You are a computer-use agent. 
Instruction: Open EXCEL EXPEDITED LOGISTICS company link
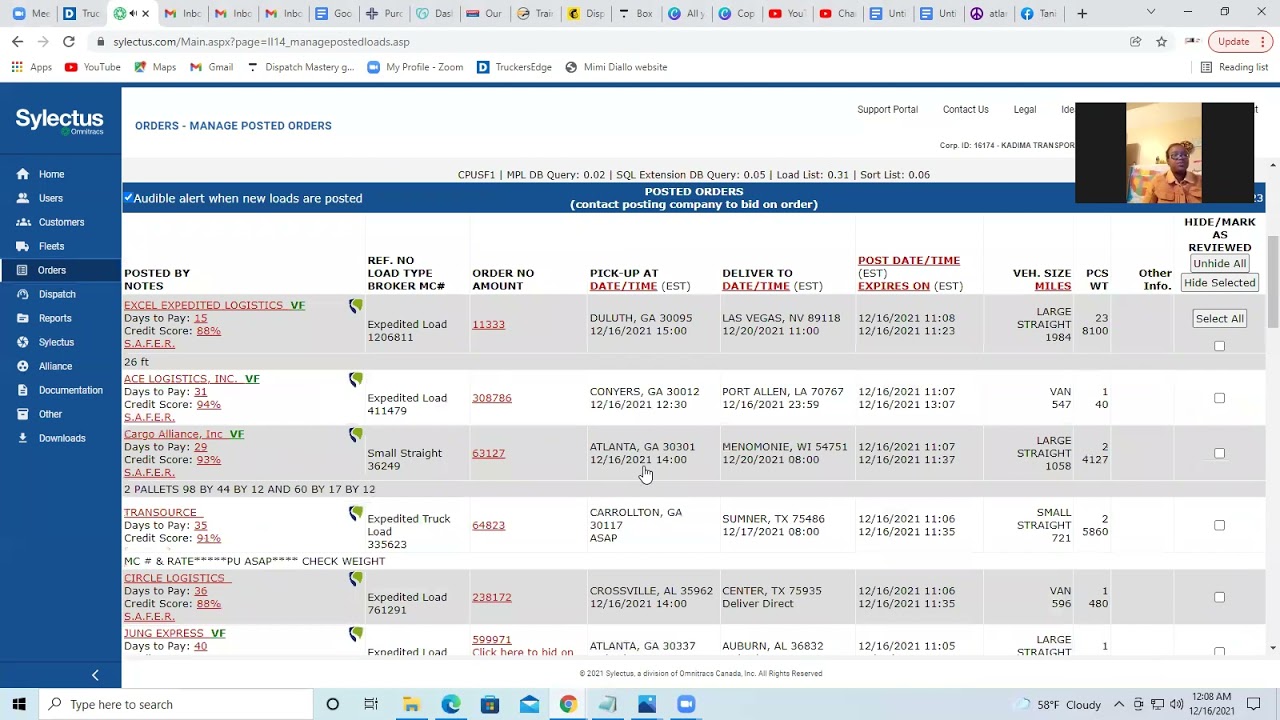(x=204, y=305)
